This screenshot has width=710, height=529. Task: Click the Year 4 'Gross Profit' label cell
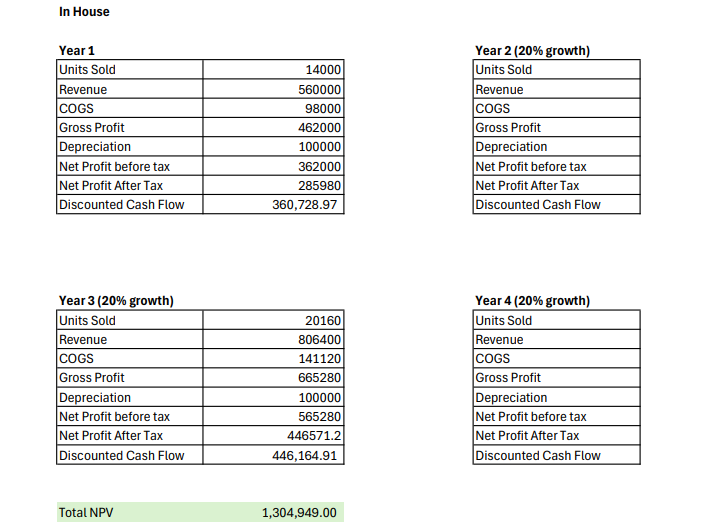[x=555, y=378]
